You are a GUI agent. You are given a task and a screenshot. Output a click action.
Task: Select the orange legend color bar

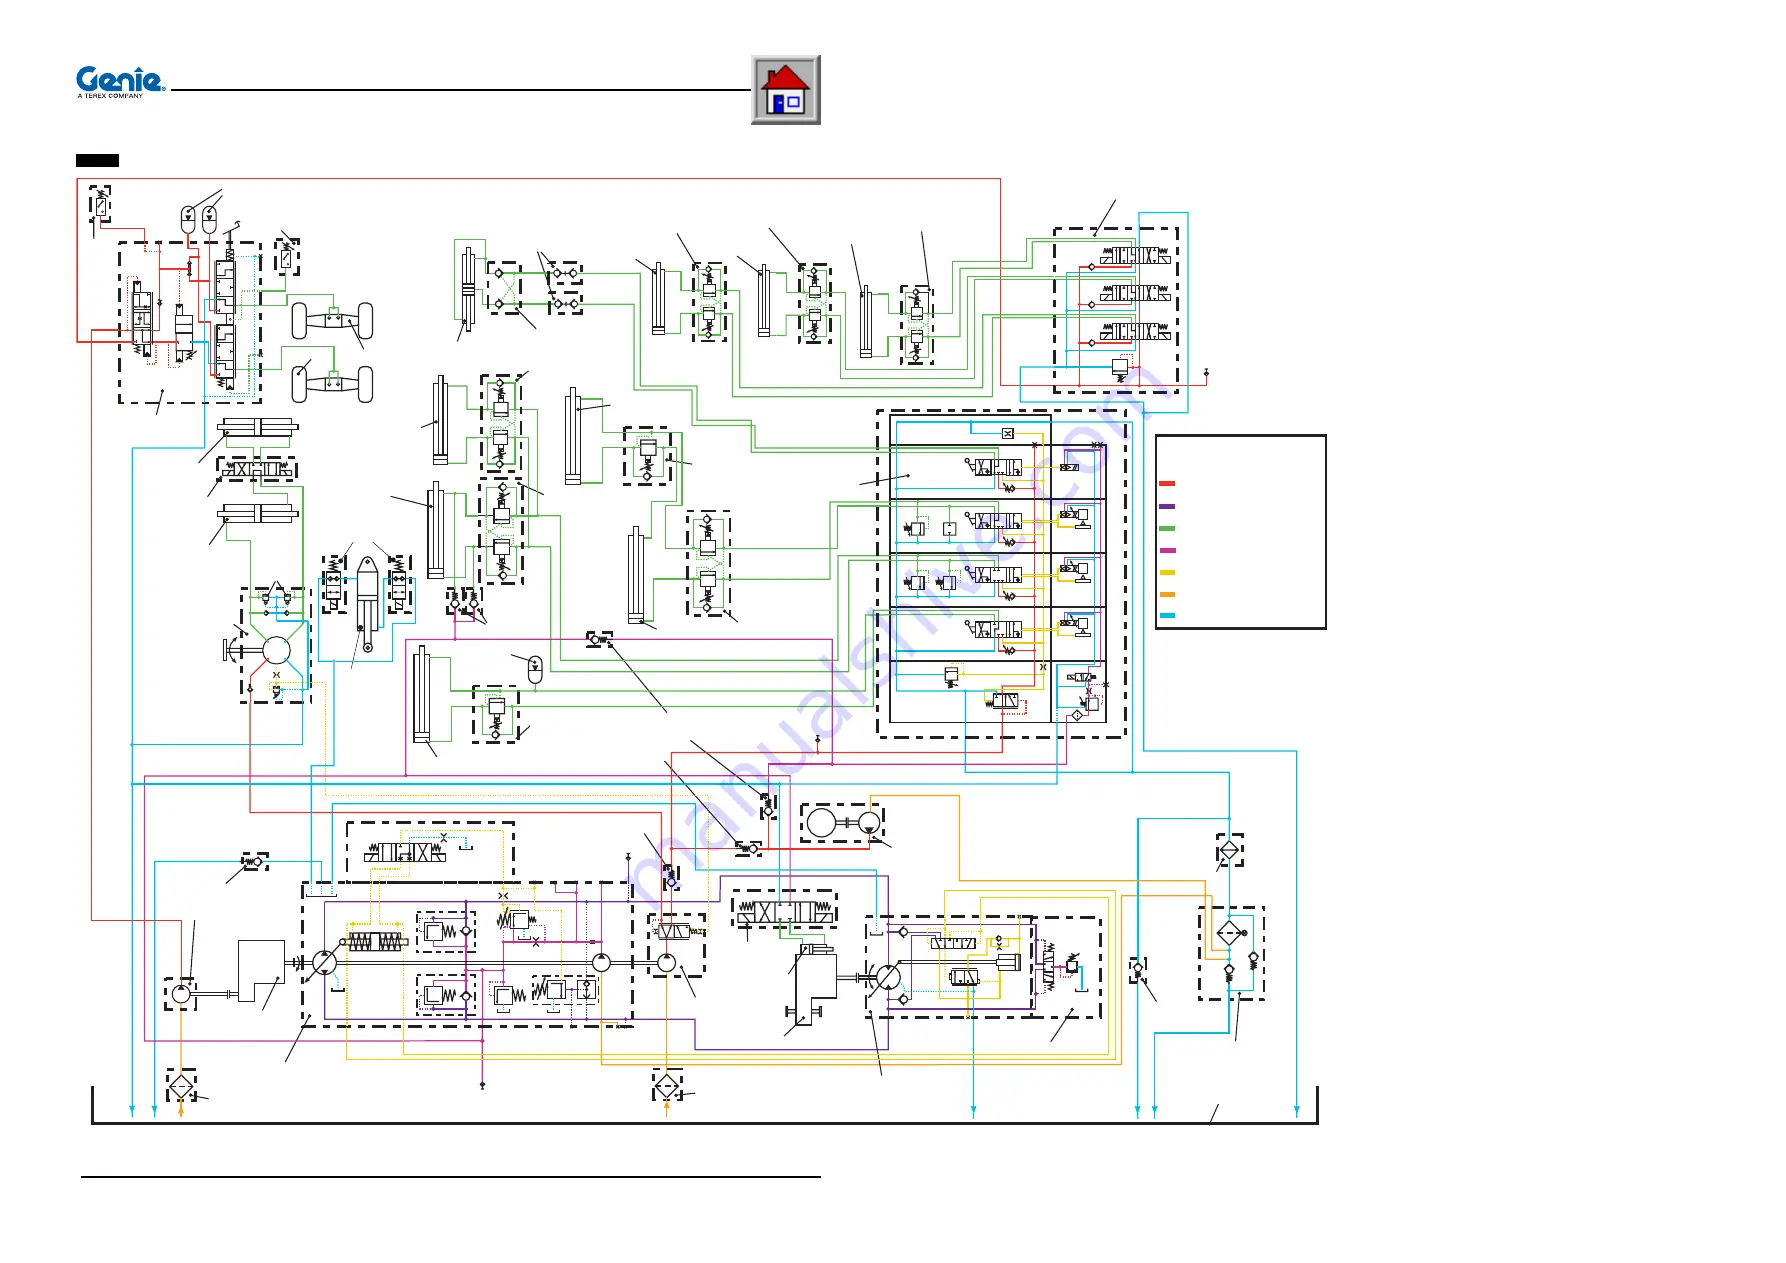(x=1167, y=594)
